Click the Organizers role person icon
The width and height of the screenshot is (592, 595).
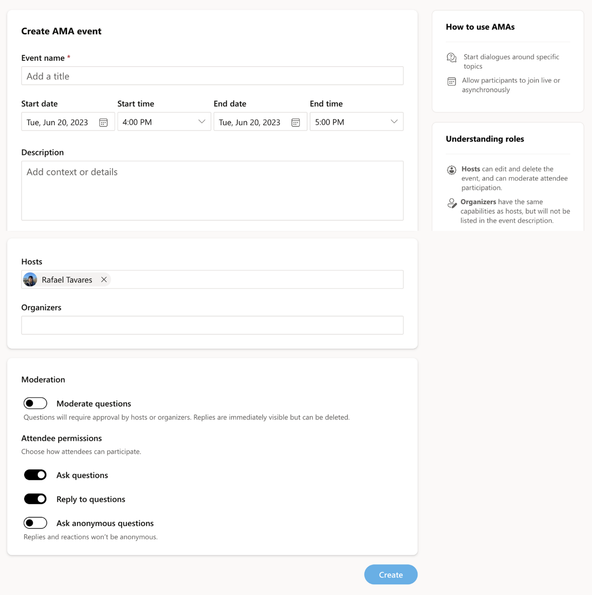tap(452, 203)
